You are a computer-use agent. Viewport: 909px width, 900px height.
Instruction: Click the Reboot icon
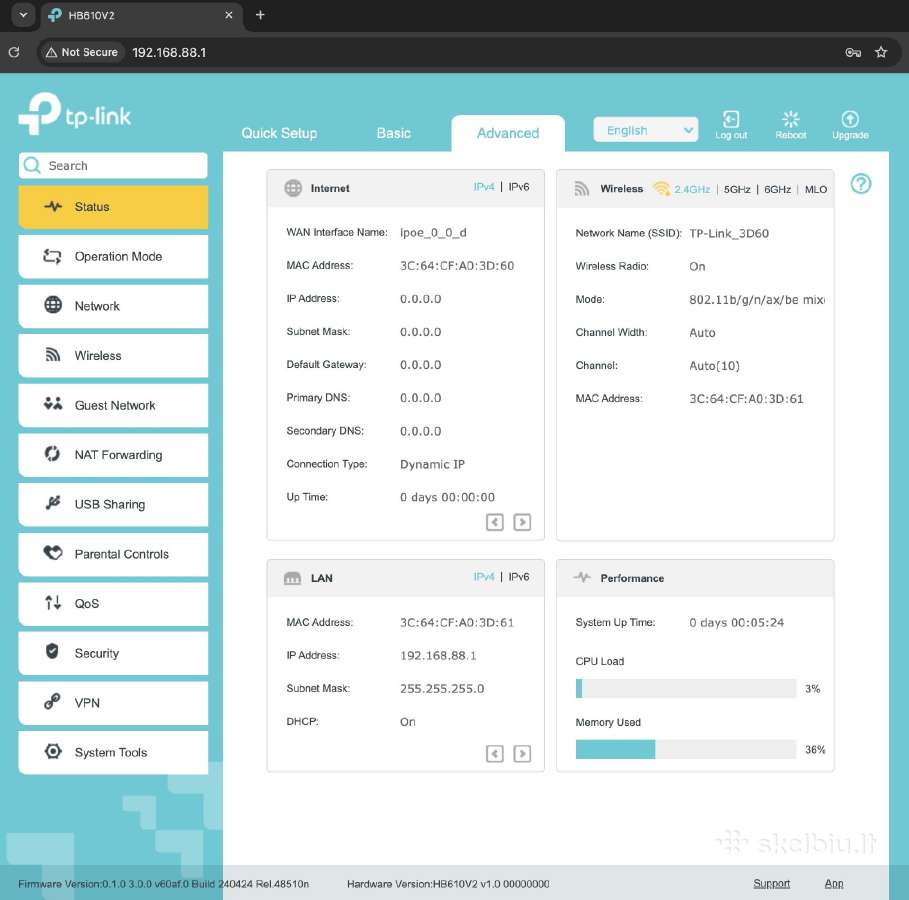(x=790, y=119)
